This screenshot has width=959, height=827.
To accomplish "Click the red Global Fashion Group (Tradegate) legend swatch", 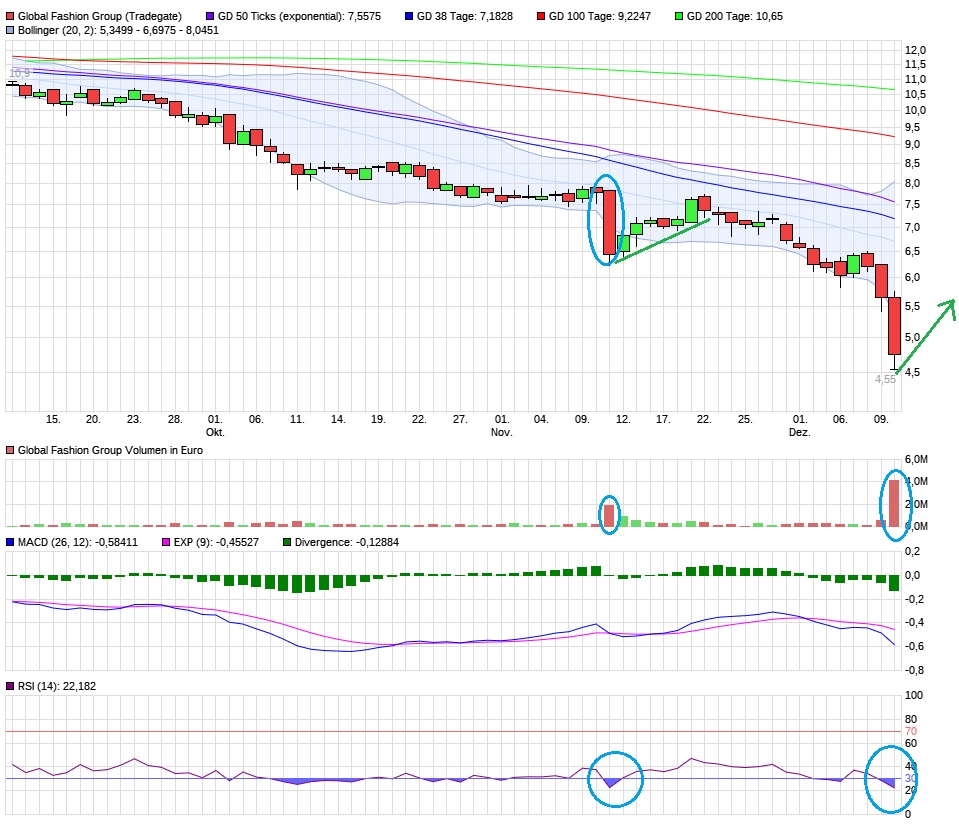I will coord(10,17).
